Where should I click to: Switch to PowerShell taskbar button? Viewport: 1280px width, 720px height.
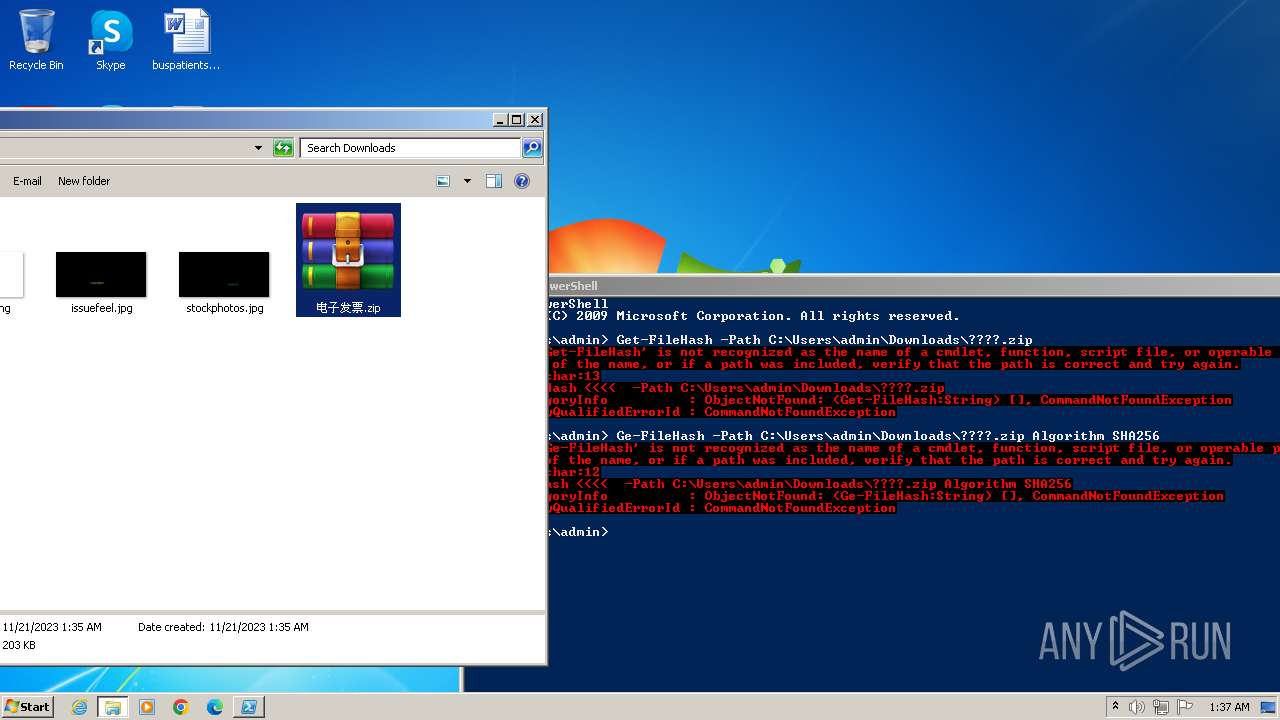249,707
